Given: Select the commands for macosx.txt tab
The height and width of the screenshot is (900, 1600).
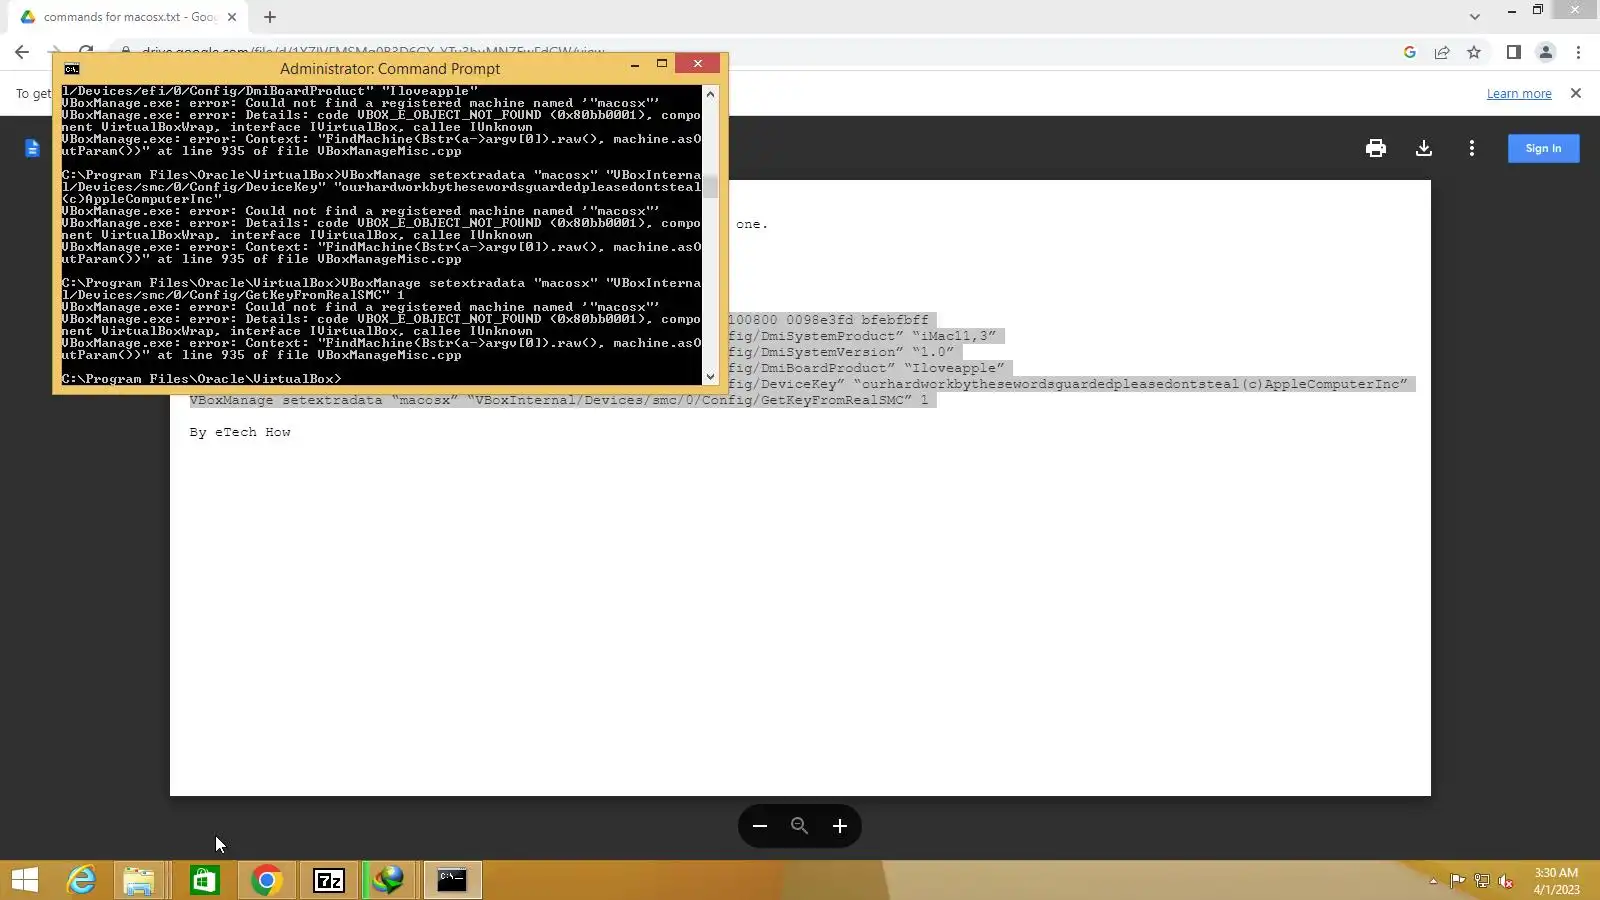Looking at the screenshot, I should tap(128, 17).
